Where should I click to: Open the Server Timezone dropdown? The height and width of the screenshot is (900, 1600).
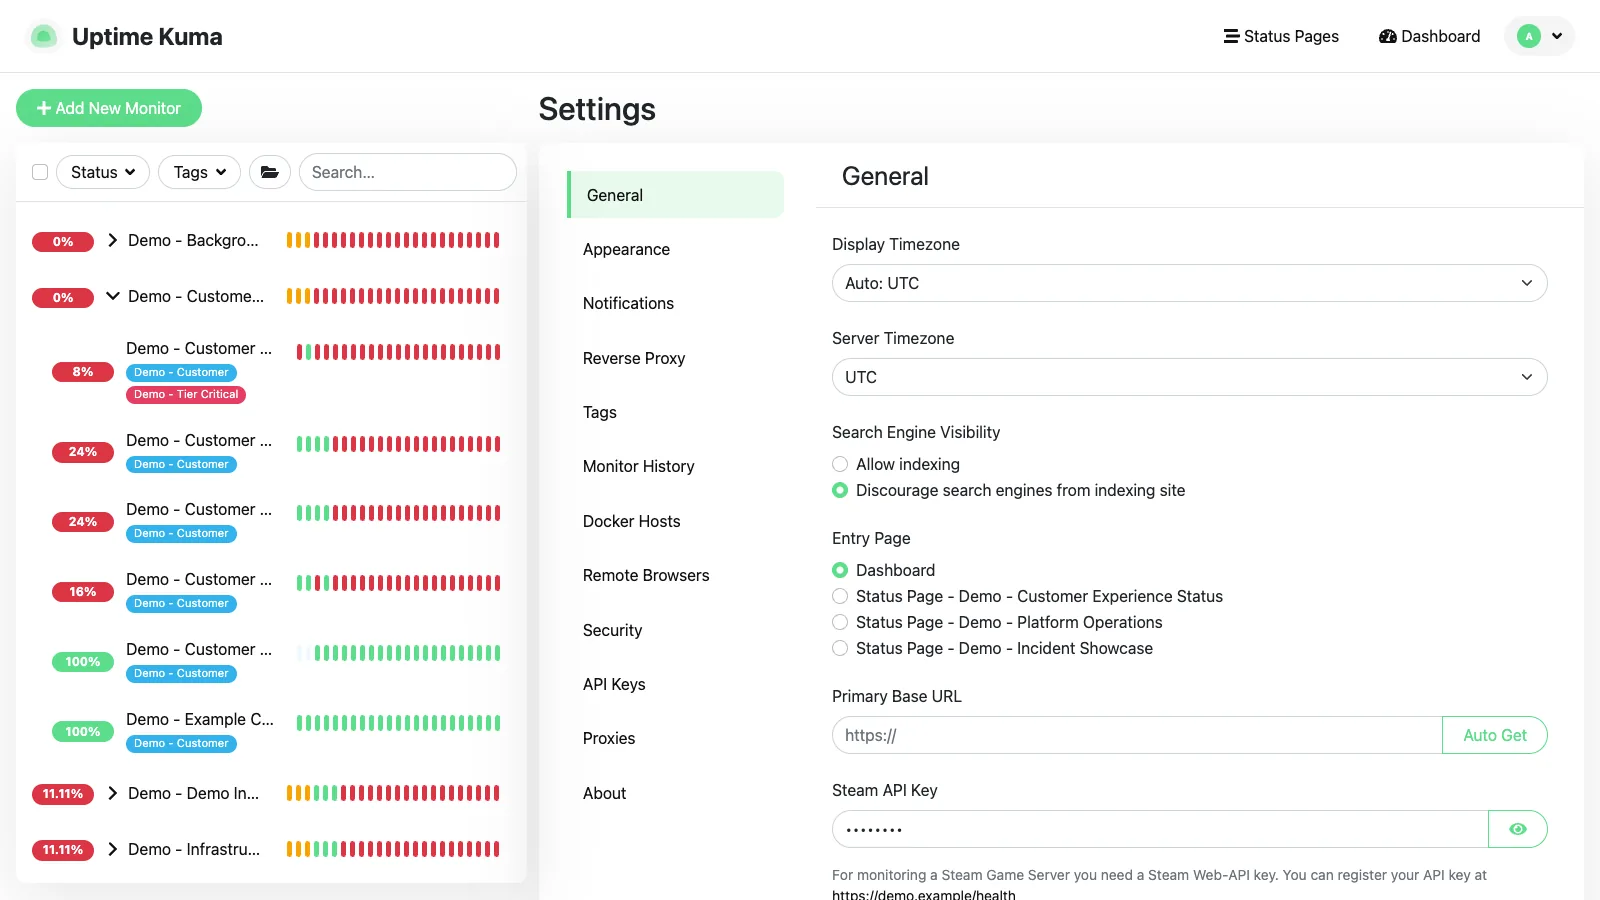(x=1190, y=377)
